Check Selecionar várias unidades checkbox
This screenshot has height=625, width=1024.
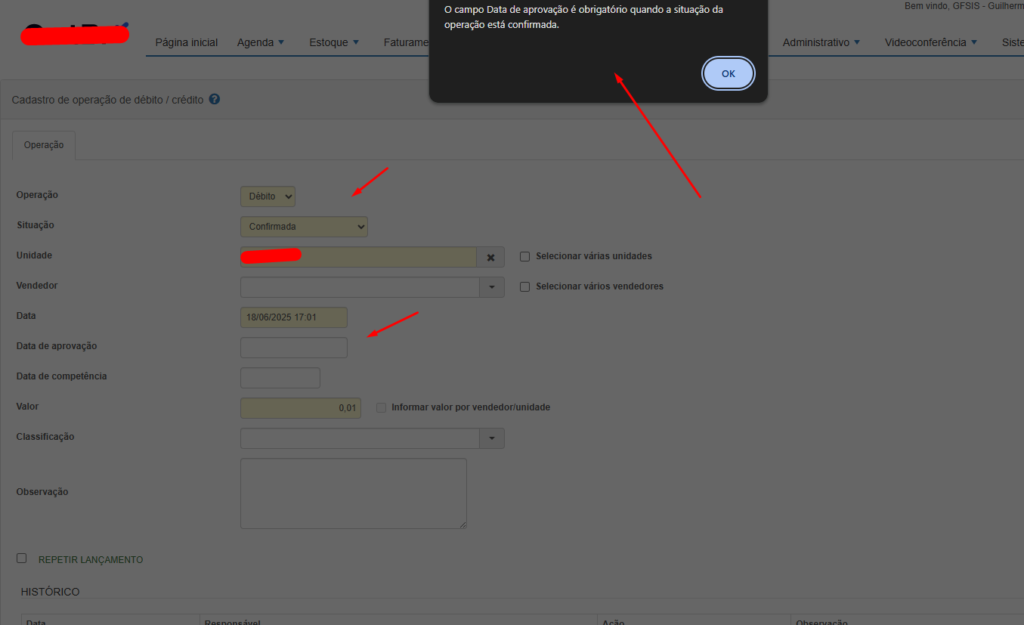point(525,257)
